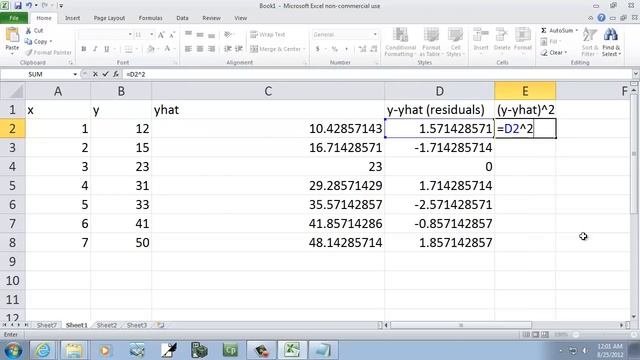The image size is (640, 360).
Task: Open the Sheet3 worksheet tab
Action: pyautogui.click(x=137, y=325)
